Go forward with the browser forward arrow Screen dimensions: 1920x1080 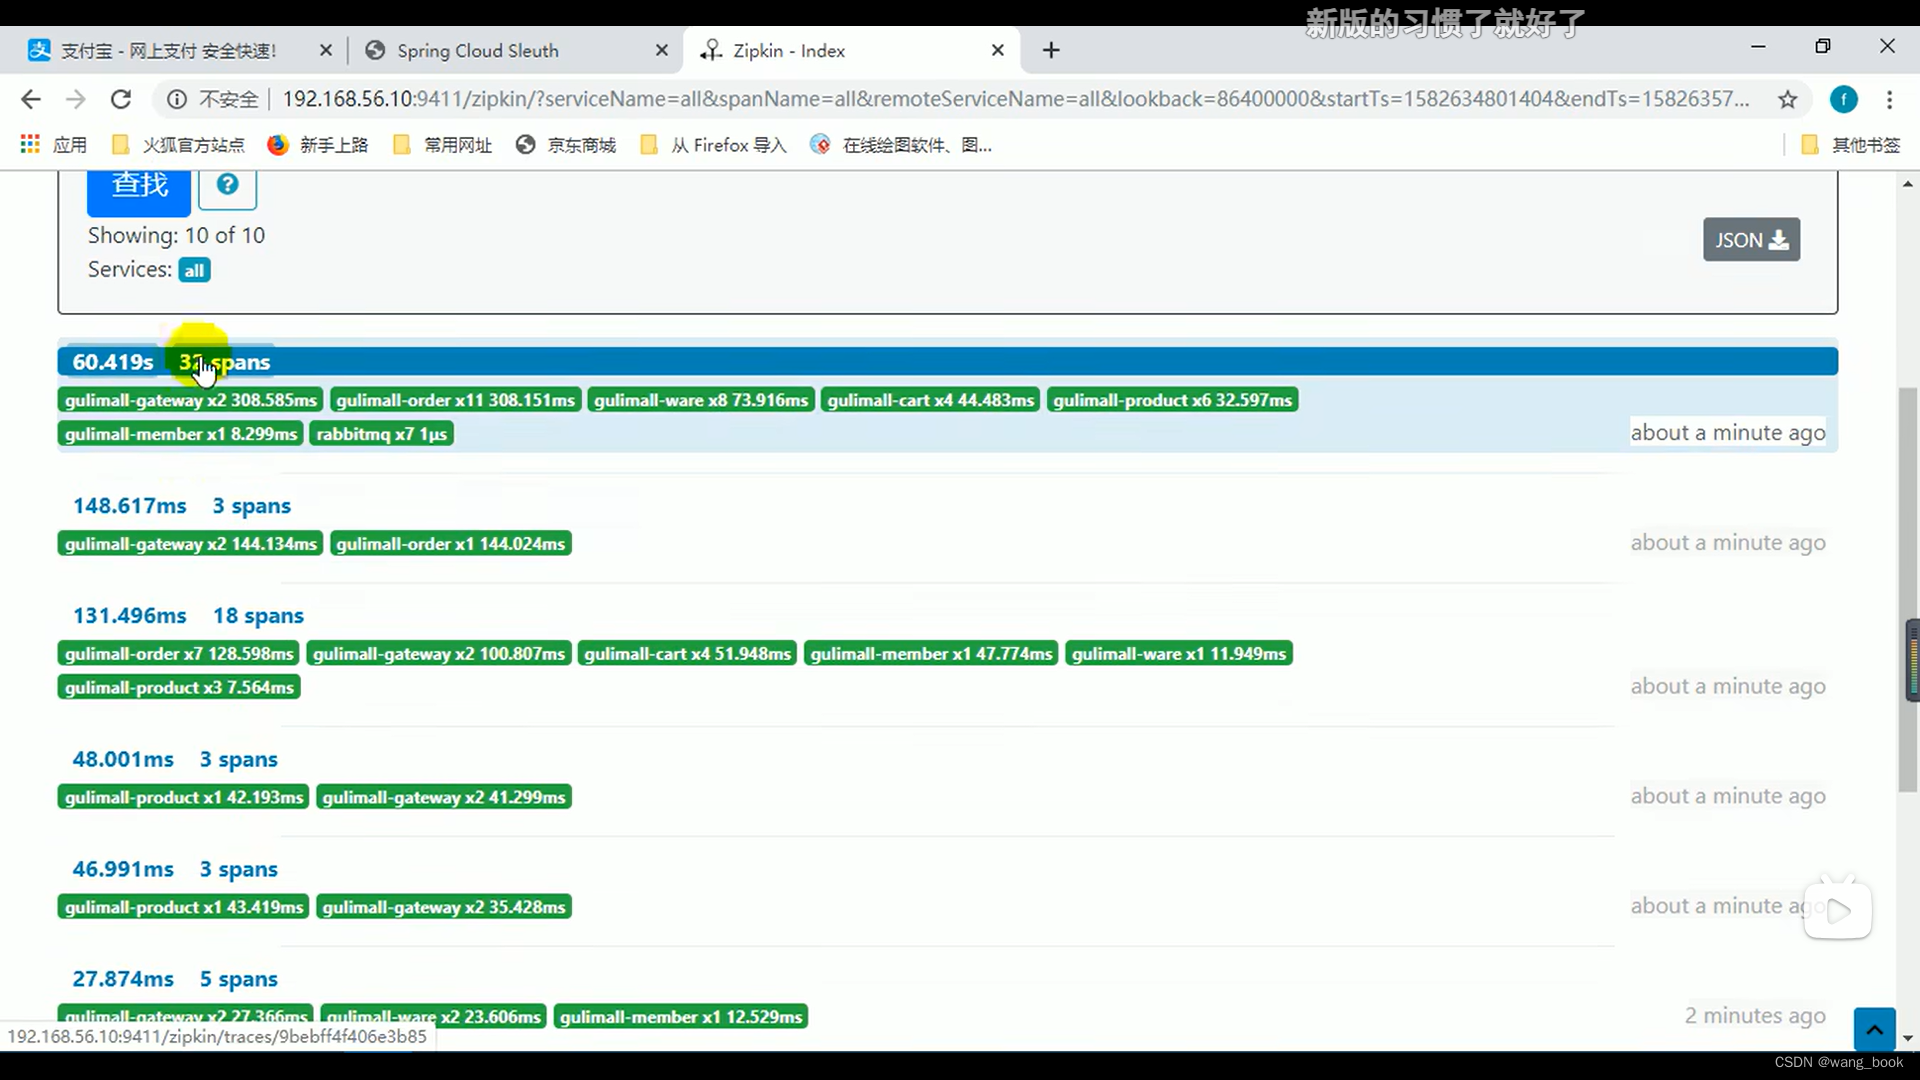click(76, 99)
